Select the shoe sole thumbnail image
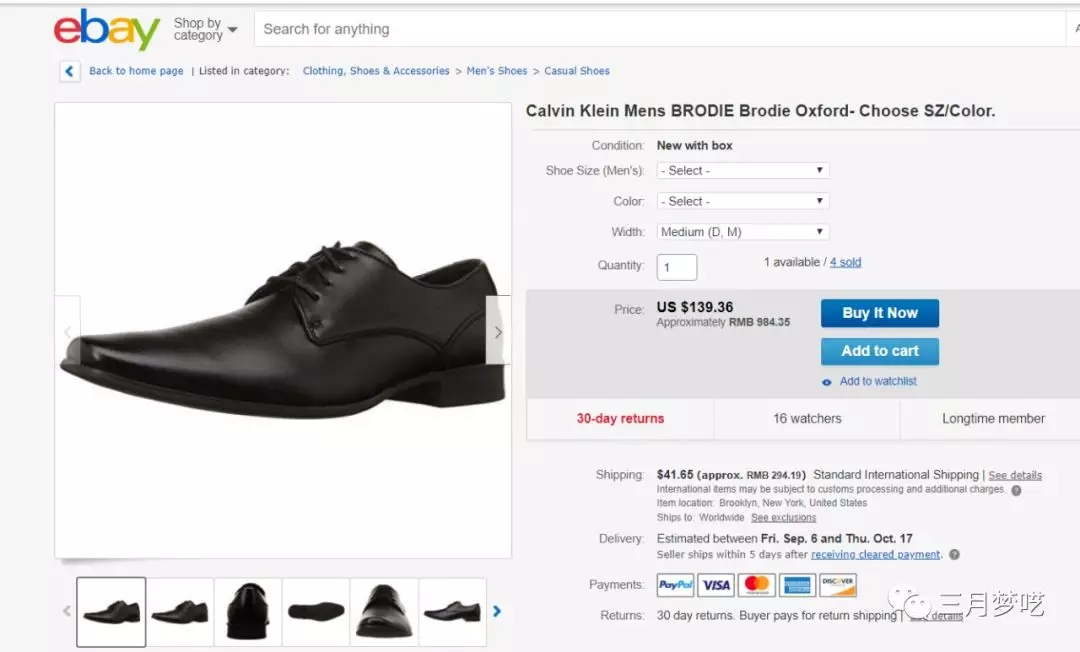The image size is (1080, 652). pos(315,611)
